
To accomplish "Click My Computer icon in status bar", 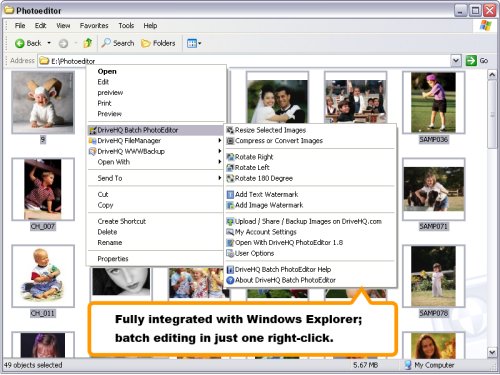I will click(x=408, y=365).
